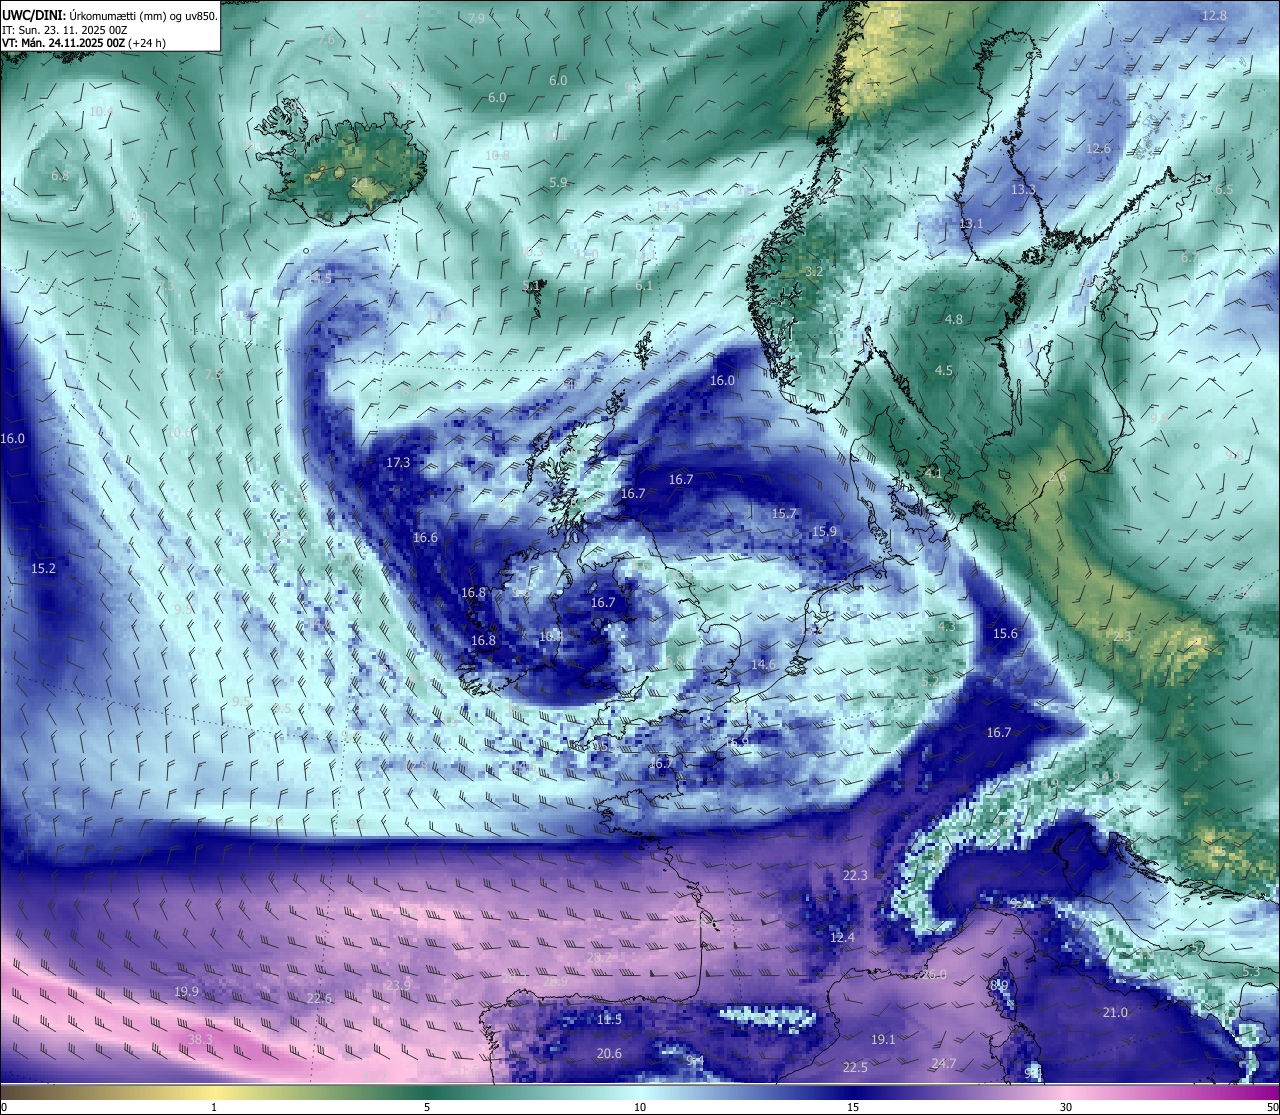
Task: Click the 24.7 value label
Action: [x=944, y=1063]
